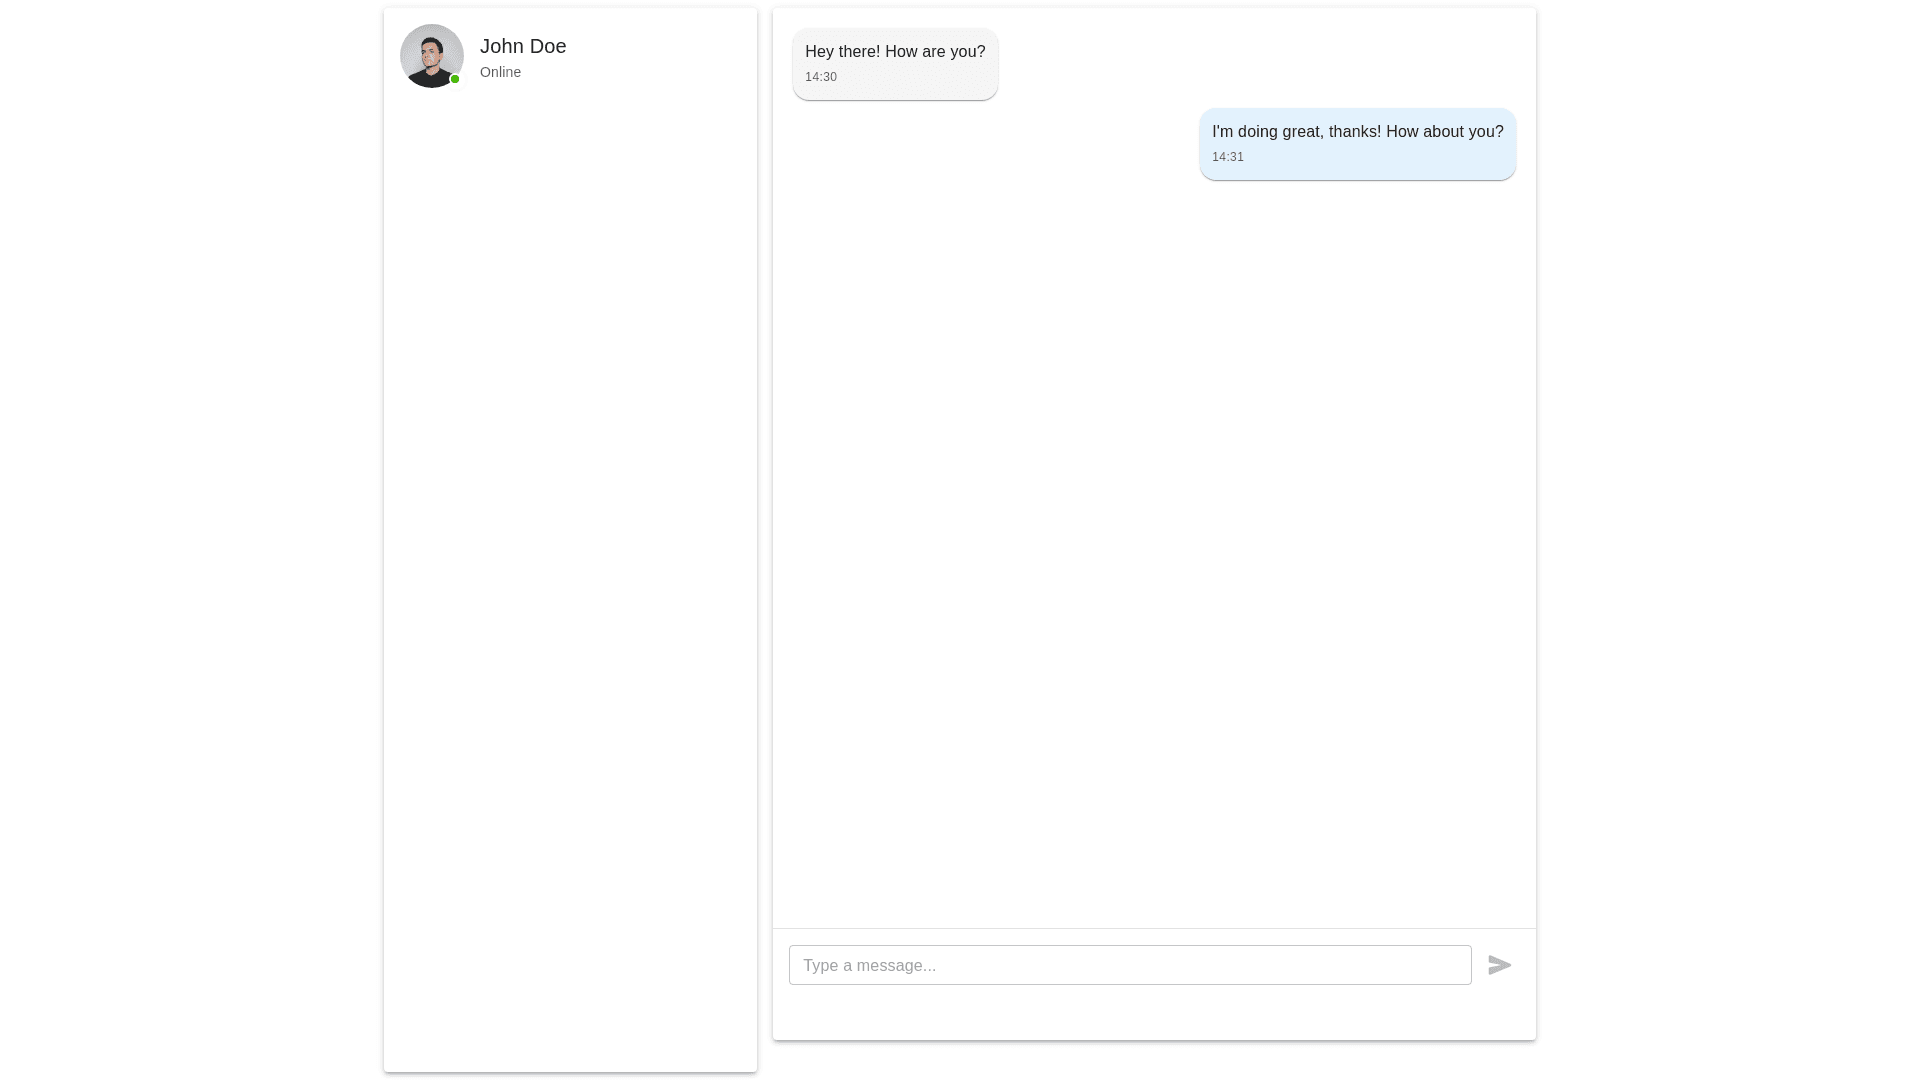1920x1080 pixels.
Task: Click the "Online" status text under John Doe
Action: [x=500, y=72]
